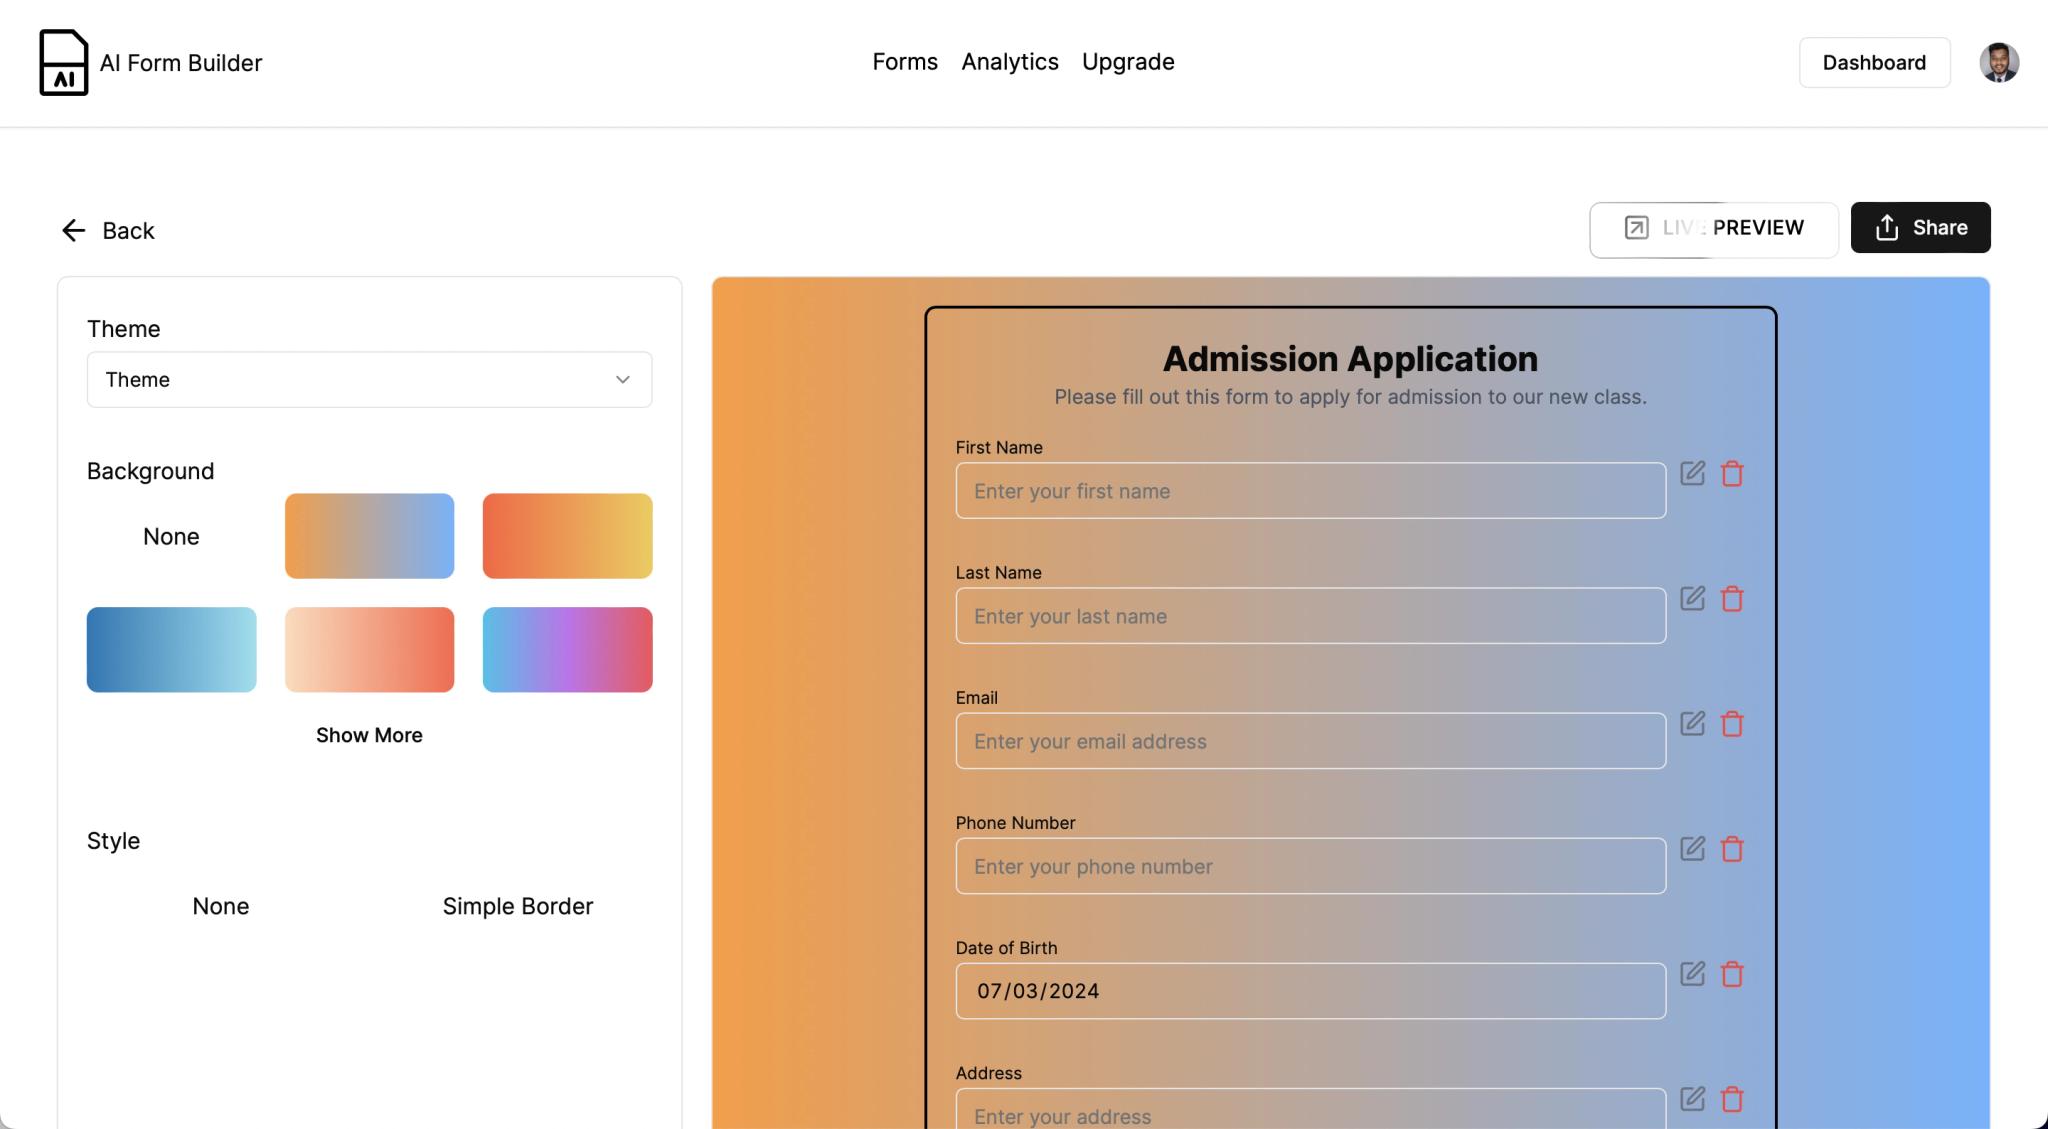This screenshot has height=1129, width=2048.
Task: Select the Simple Border style option
Action: 517,906
